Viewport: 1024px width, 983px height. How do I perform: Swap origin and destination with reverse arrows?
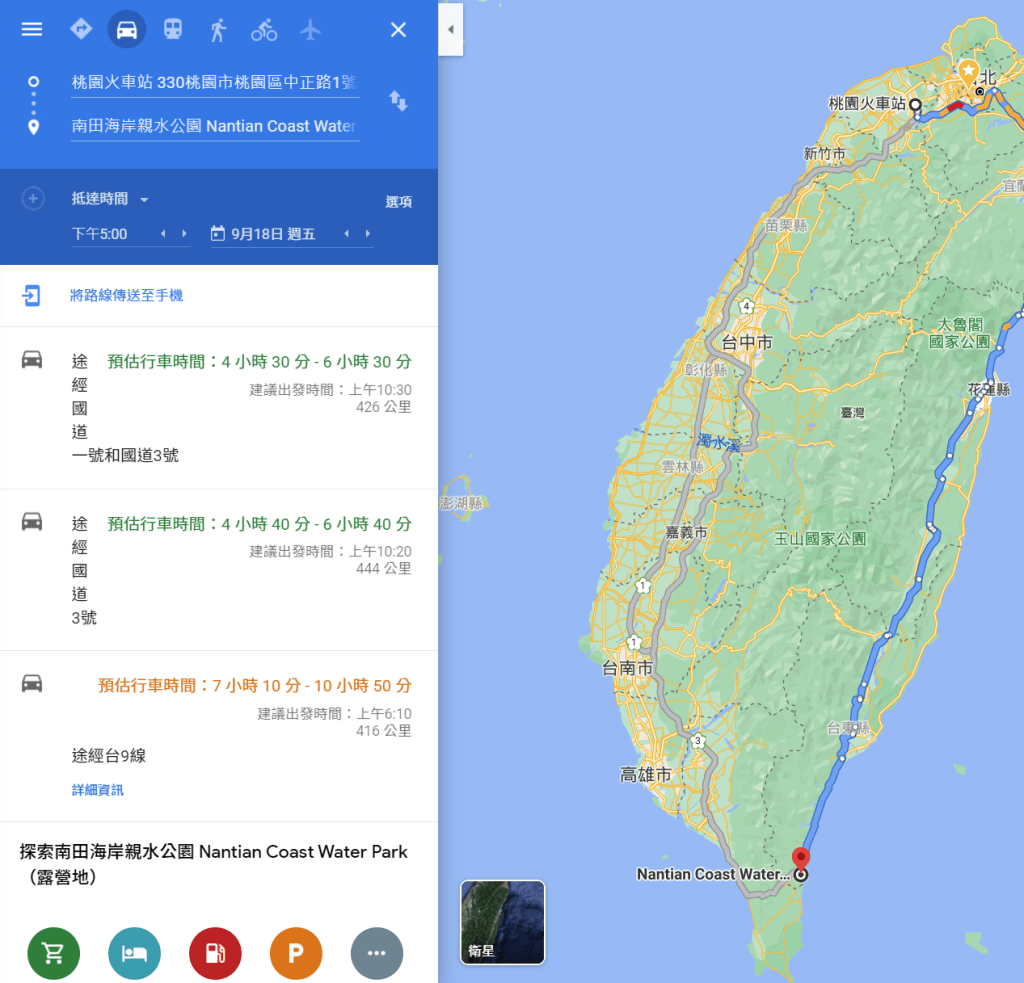pyautogui.click(x=398, y=101)
